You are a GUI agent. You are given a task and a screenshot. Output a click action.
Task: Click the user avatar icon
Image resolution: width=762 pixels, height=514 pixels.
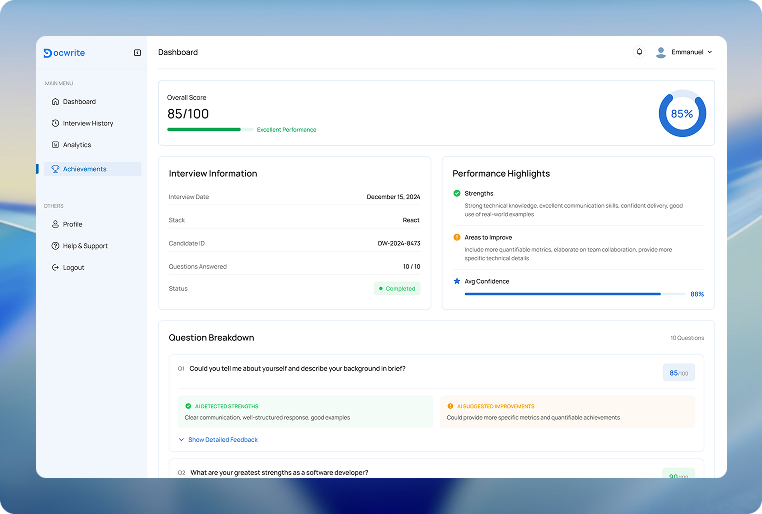[660, 52]
